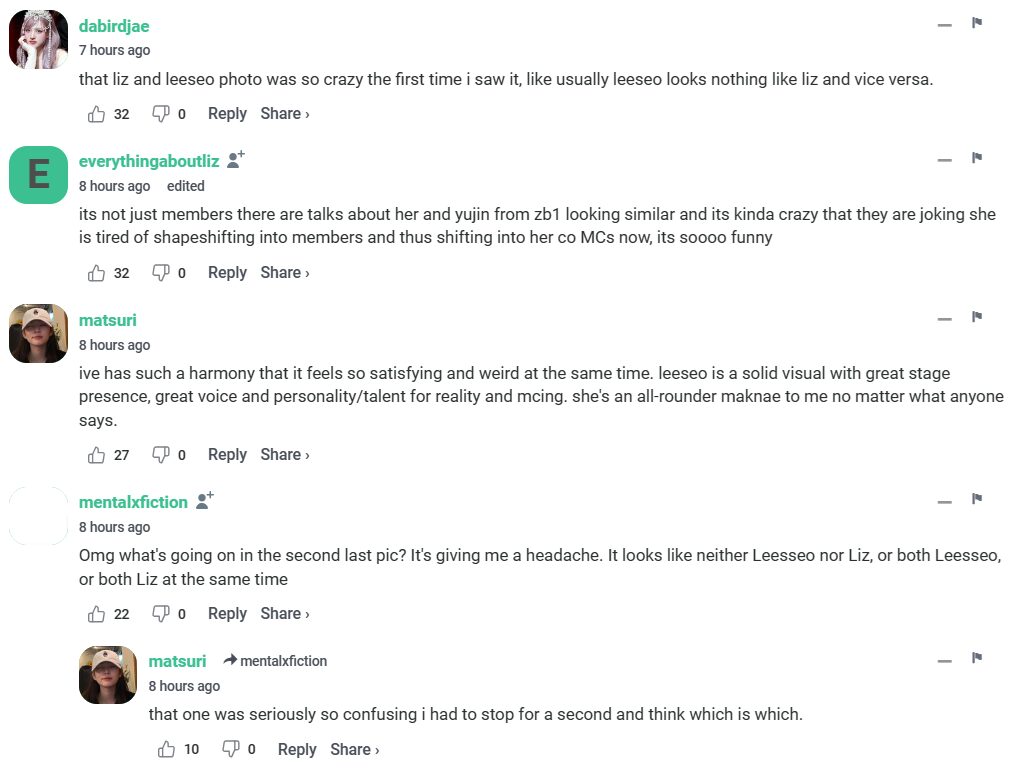Open Share menu on everythingaboutliz's comment

point(284,273)
